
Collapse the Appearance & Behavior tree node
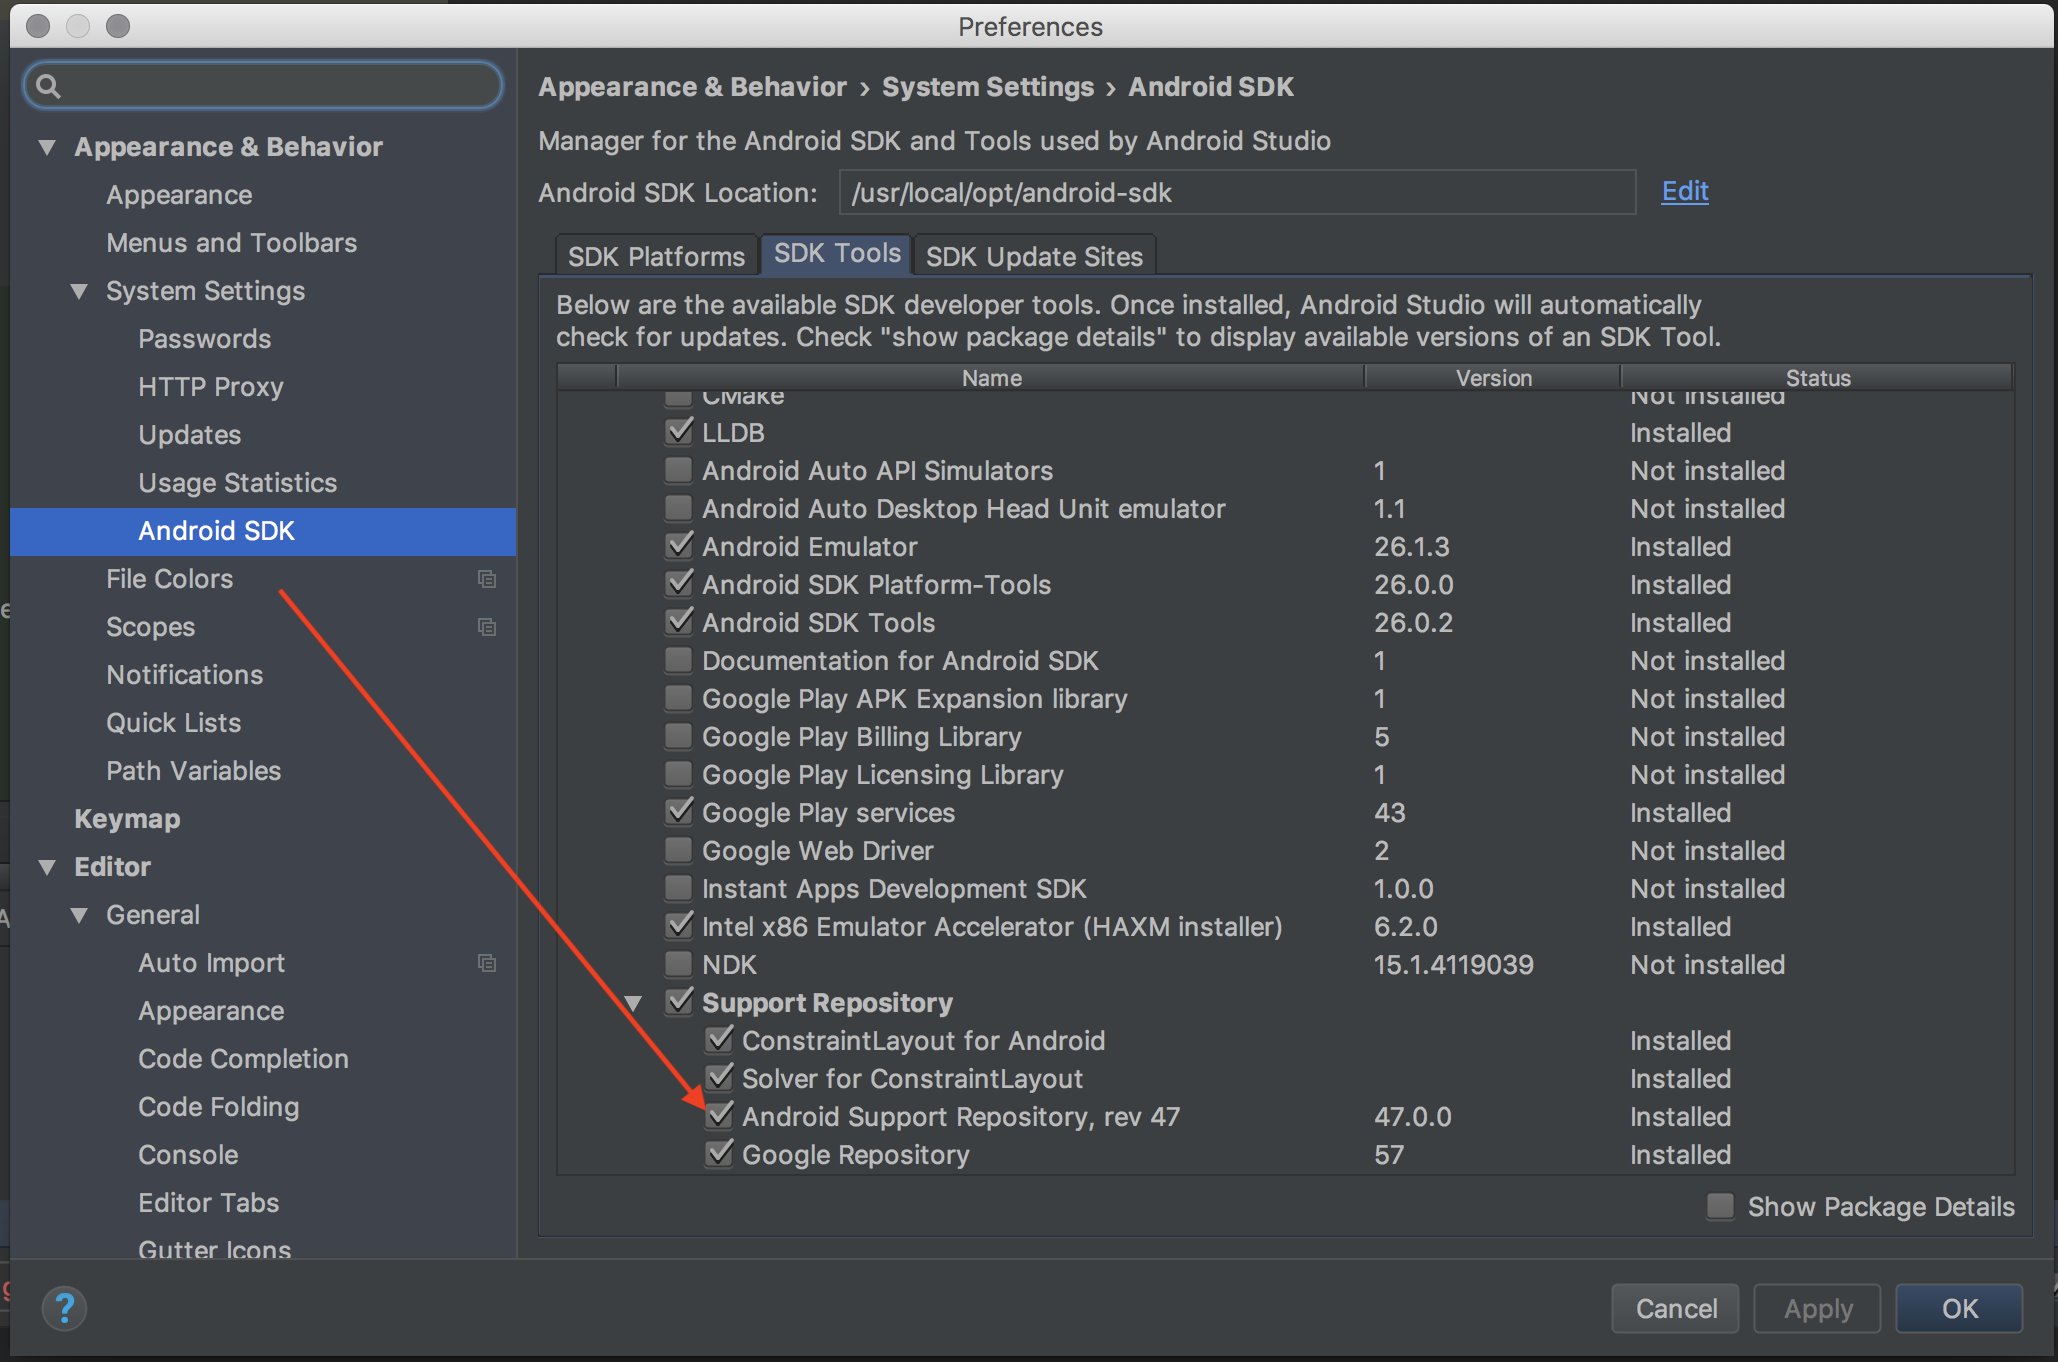click(x=47, y=147)
